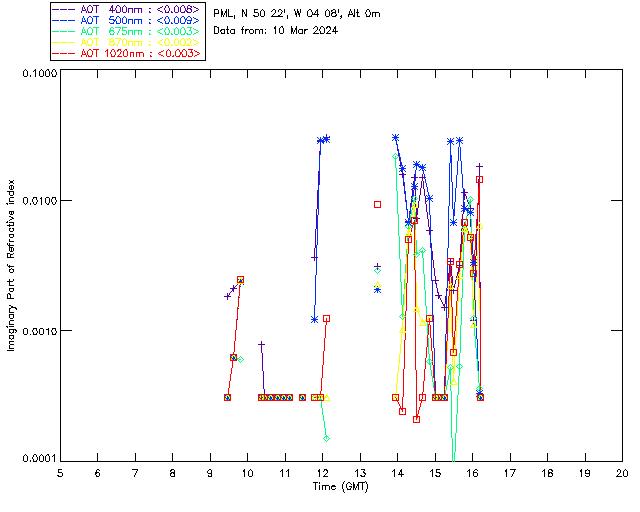This screenshot has width=640, height=512.
Task: Click the 0.0010 y-axis label
Action: click(x=39, y=330)
